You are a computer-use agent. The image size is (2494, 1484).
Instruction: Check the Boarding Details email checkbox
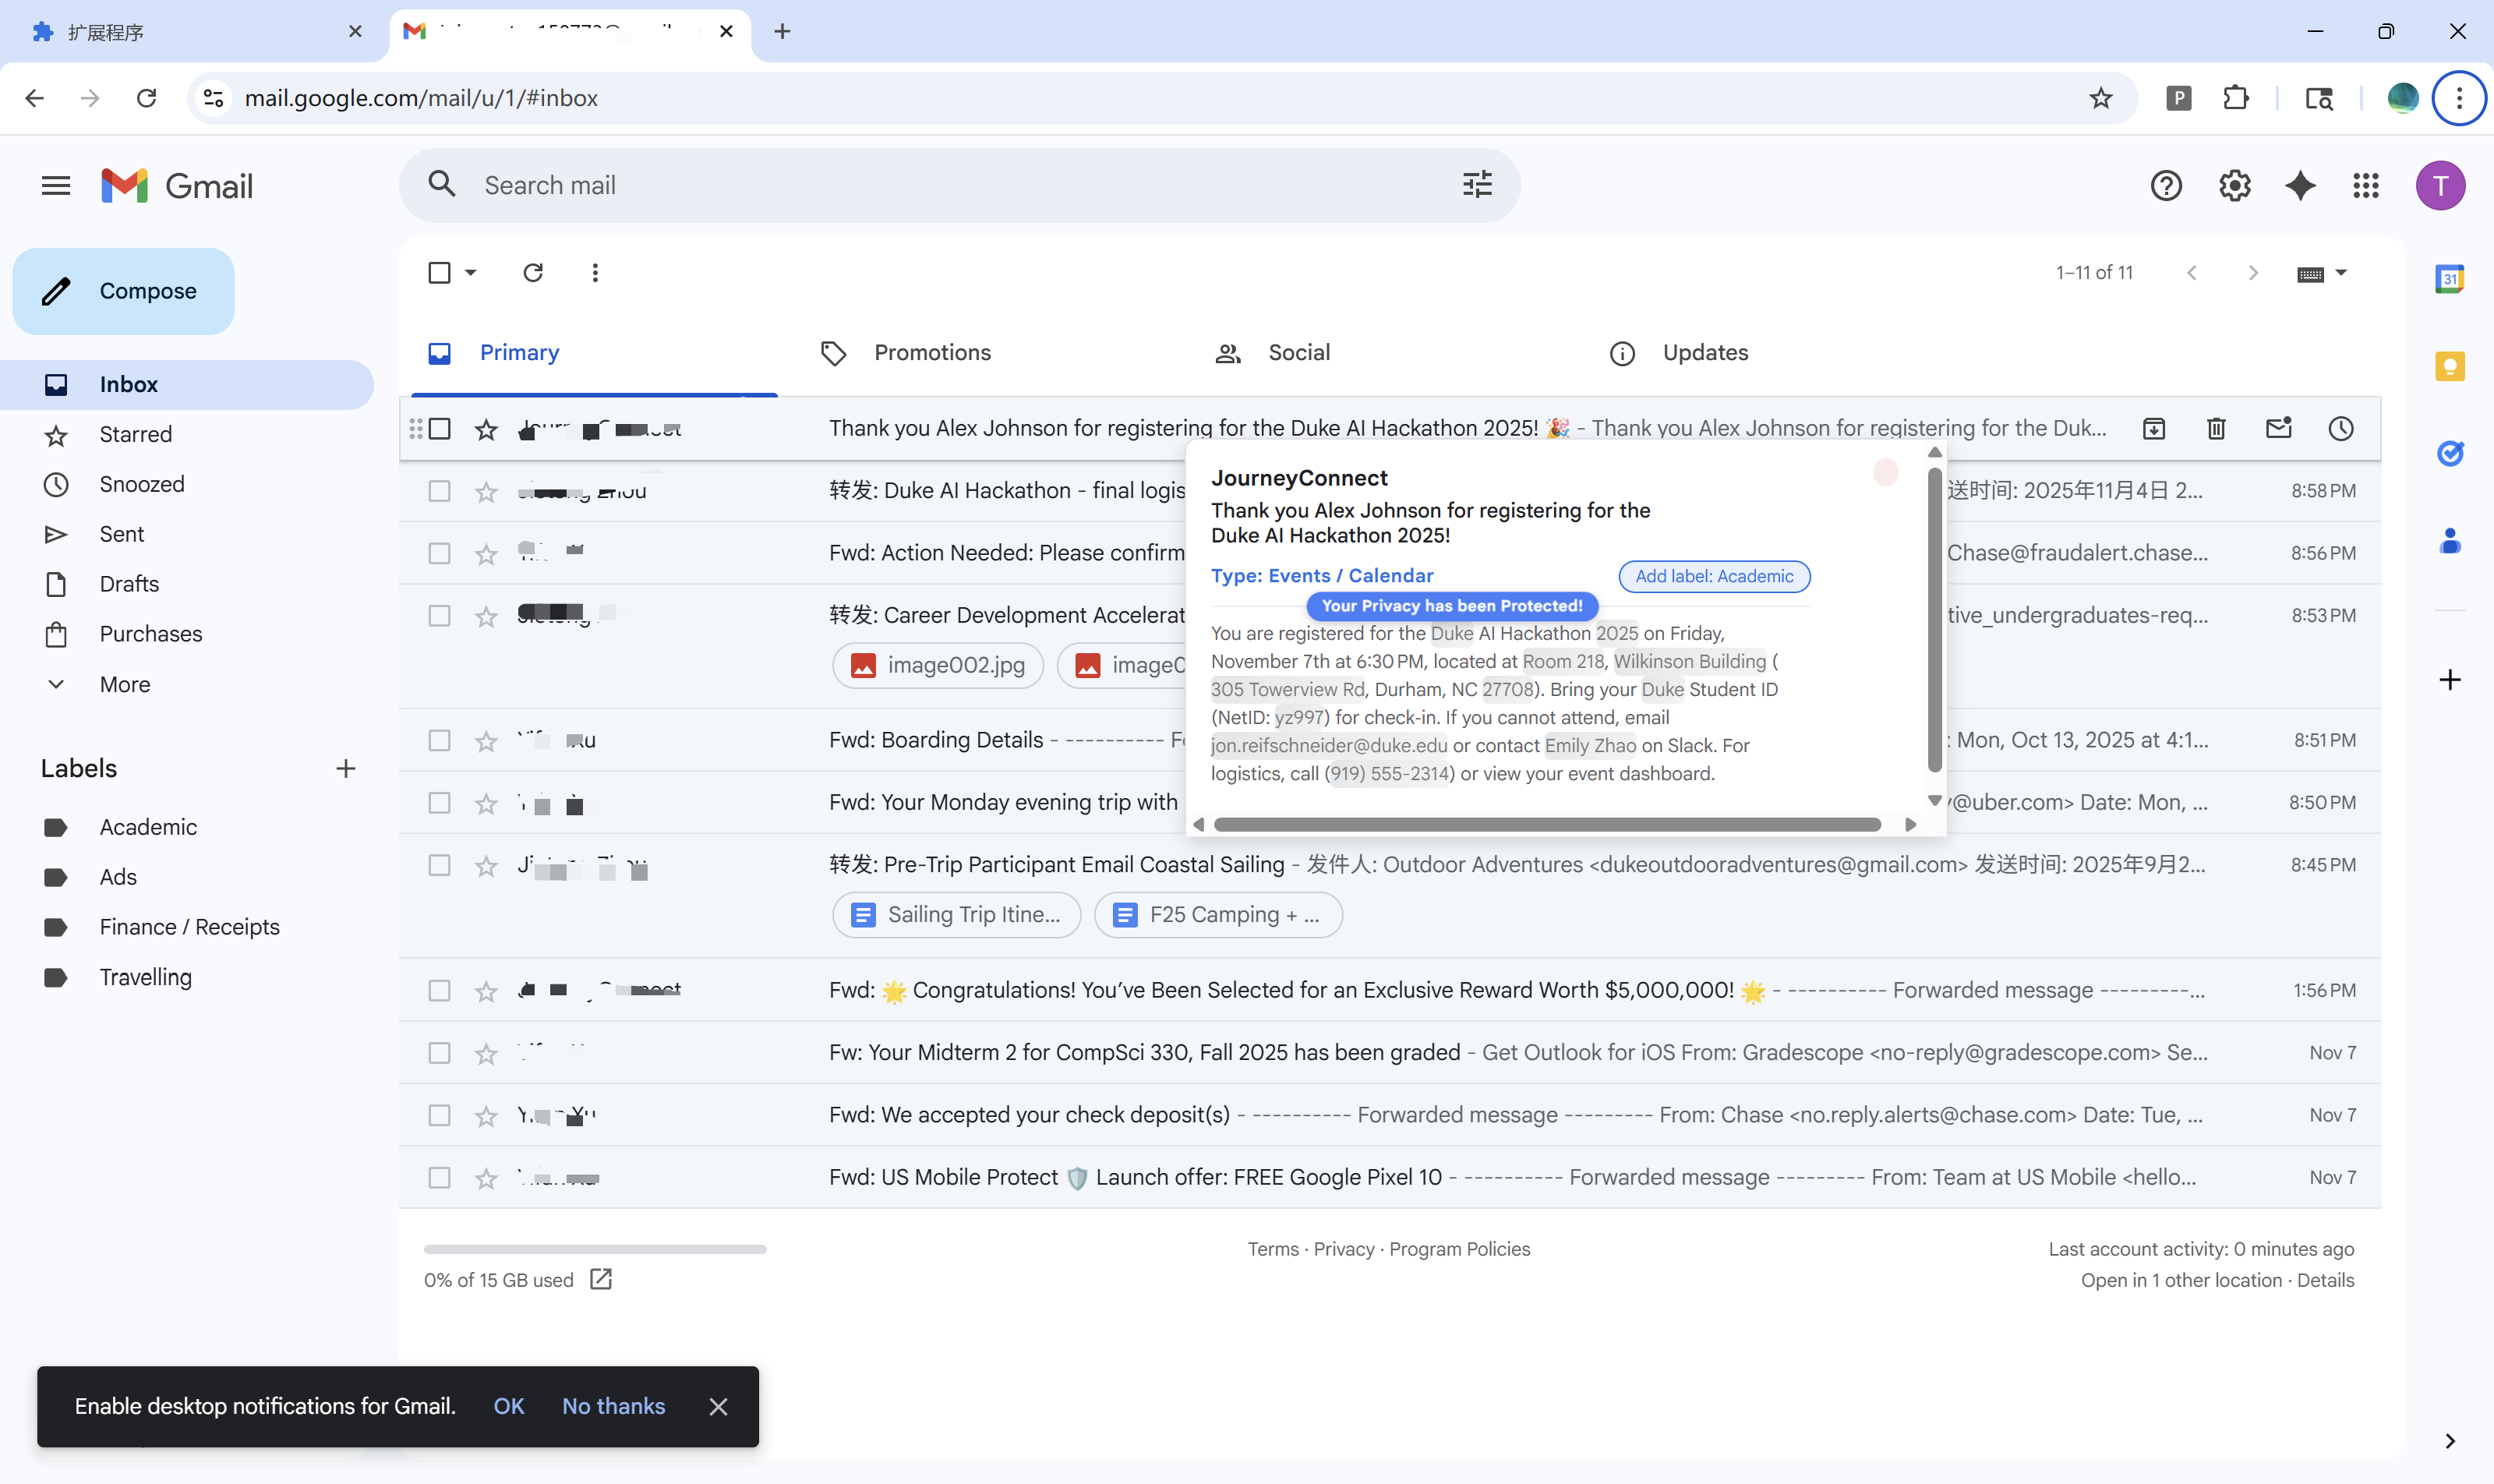click(x=439, y=741)
